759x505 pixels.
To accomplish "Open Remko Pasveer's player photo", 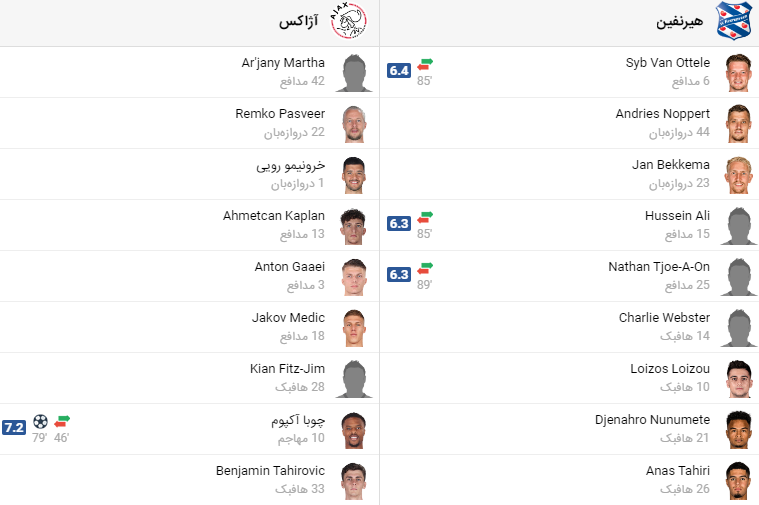I will pos(354,123).
